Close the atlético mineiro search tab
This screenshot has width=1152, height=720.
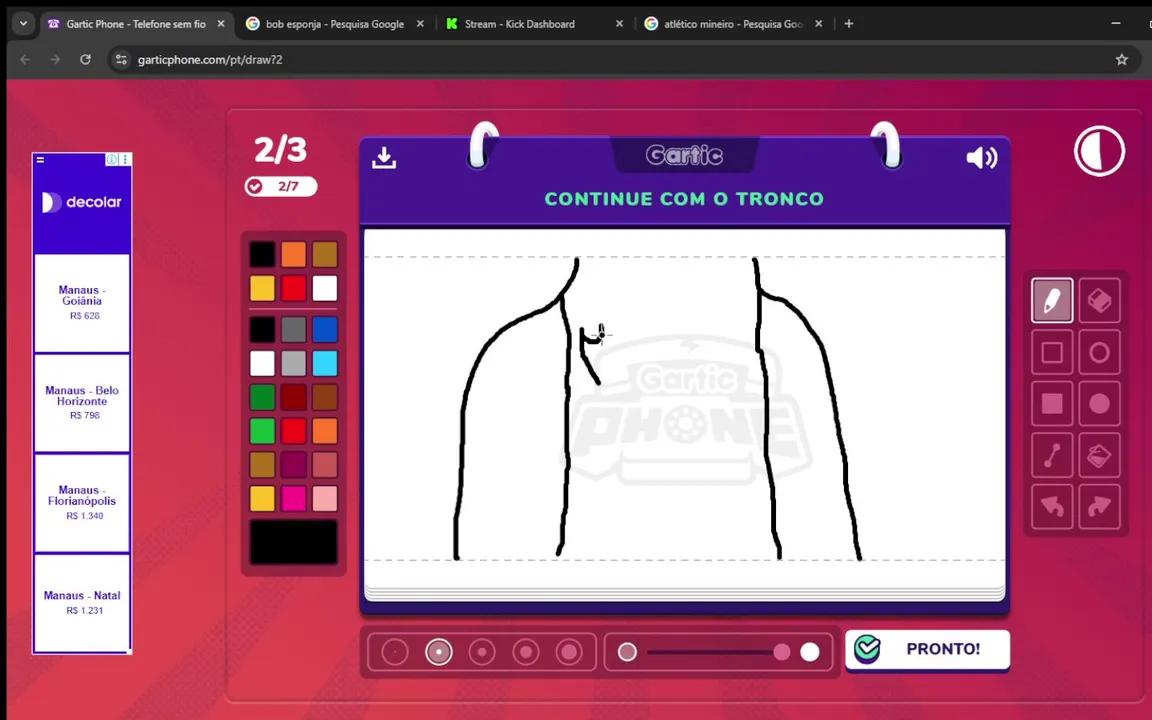click(819, 24)
